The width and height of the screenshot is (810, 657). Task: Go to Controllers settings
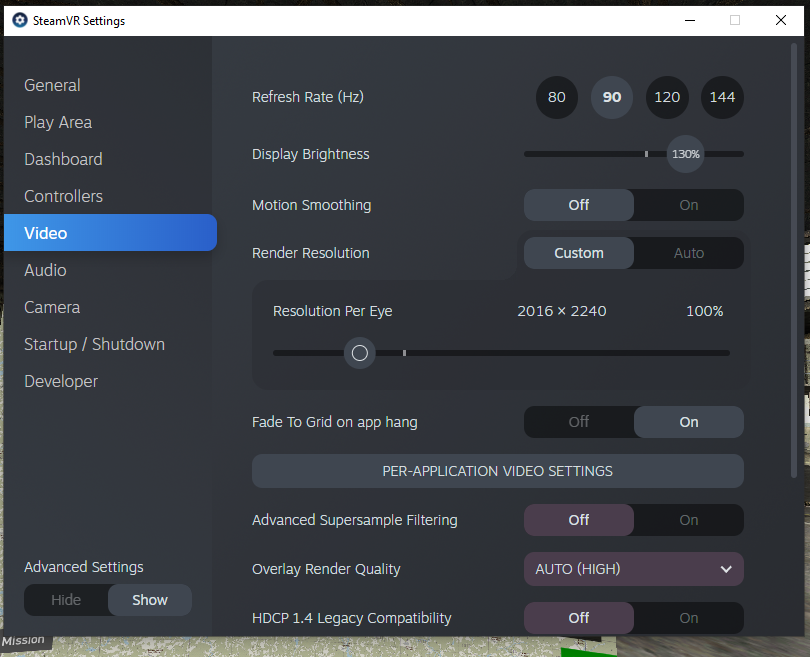coord(64,196)
